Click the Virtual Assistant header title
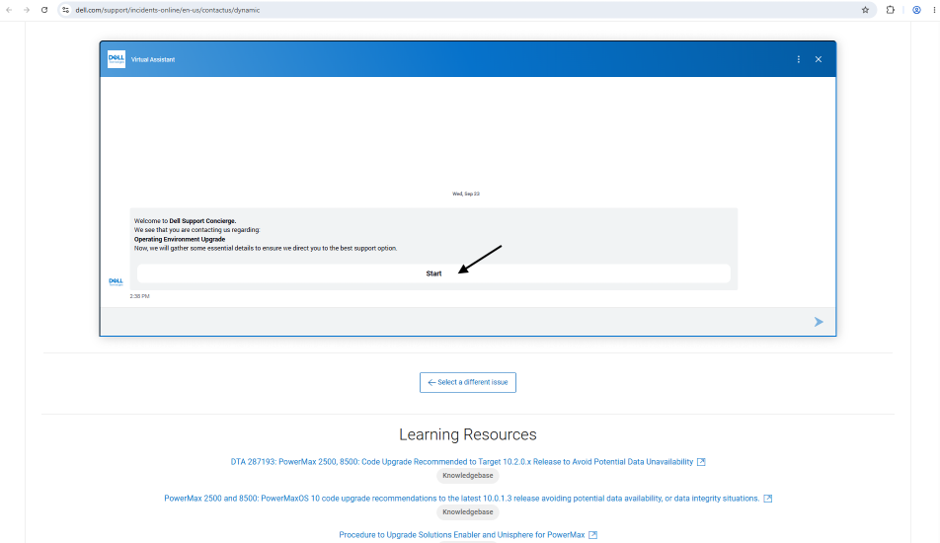 pyautogui.click(x=153, y=59)
